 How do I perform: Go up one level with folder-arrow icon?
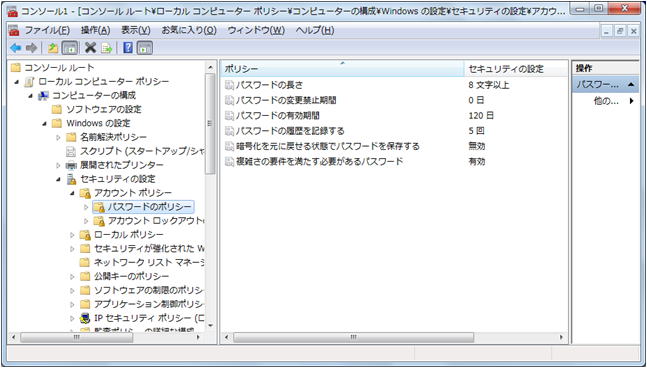tap(53, 48)
